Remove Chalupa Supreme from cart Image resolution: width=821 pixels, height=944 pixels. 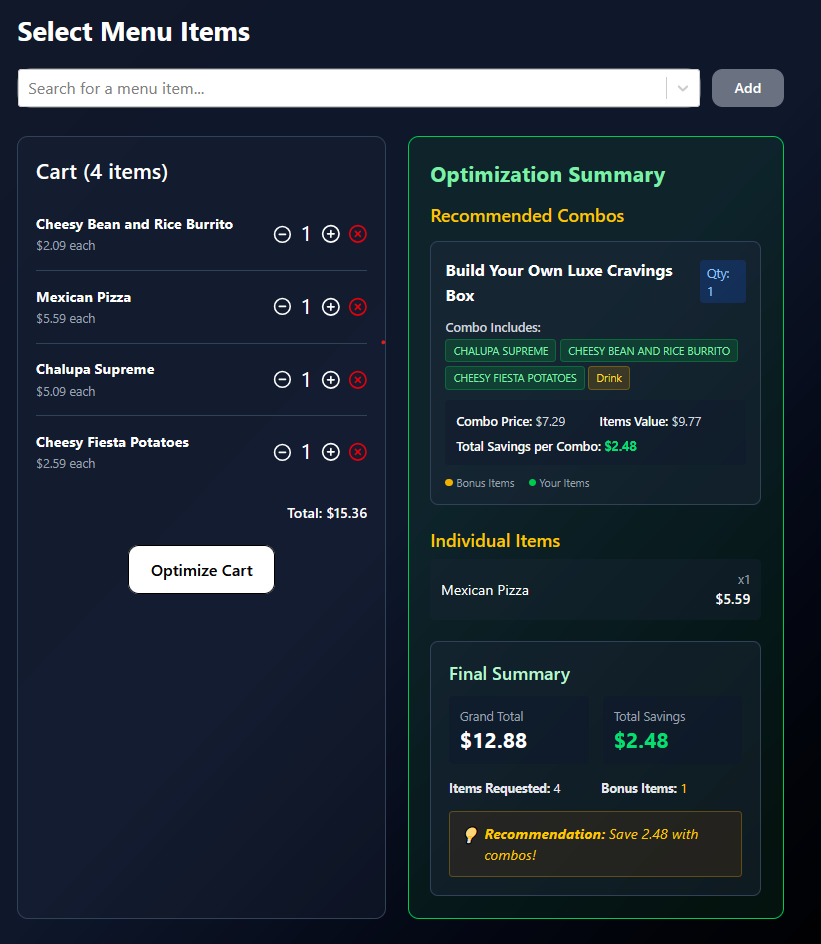tap(358, 380)
